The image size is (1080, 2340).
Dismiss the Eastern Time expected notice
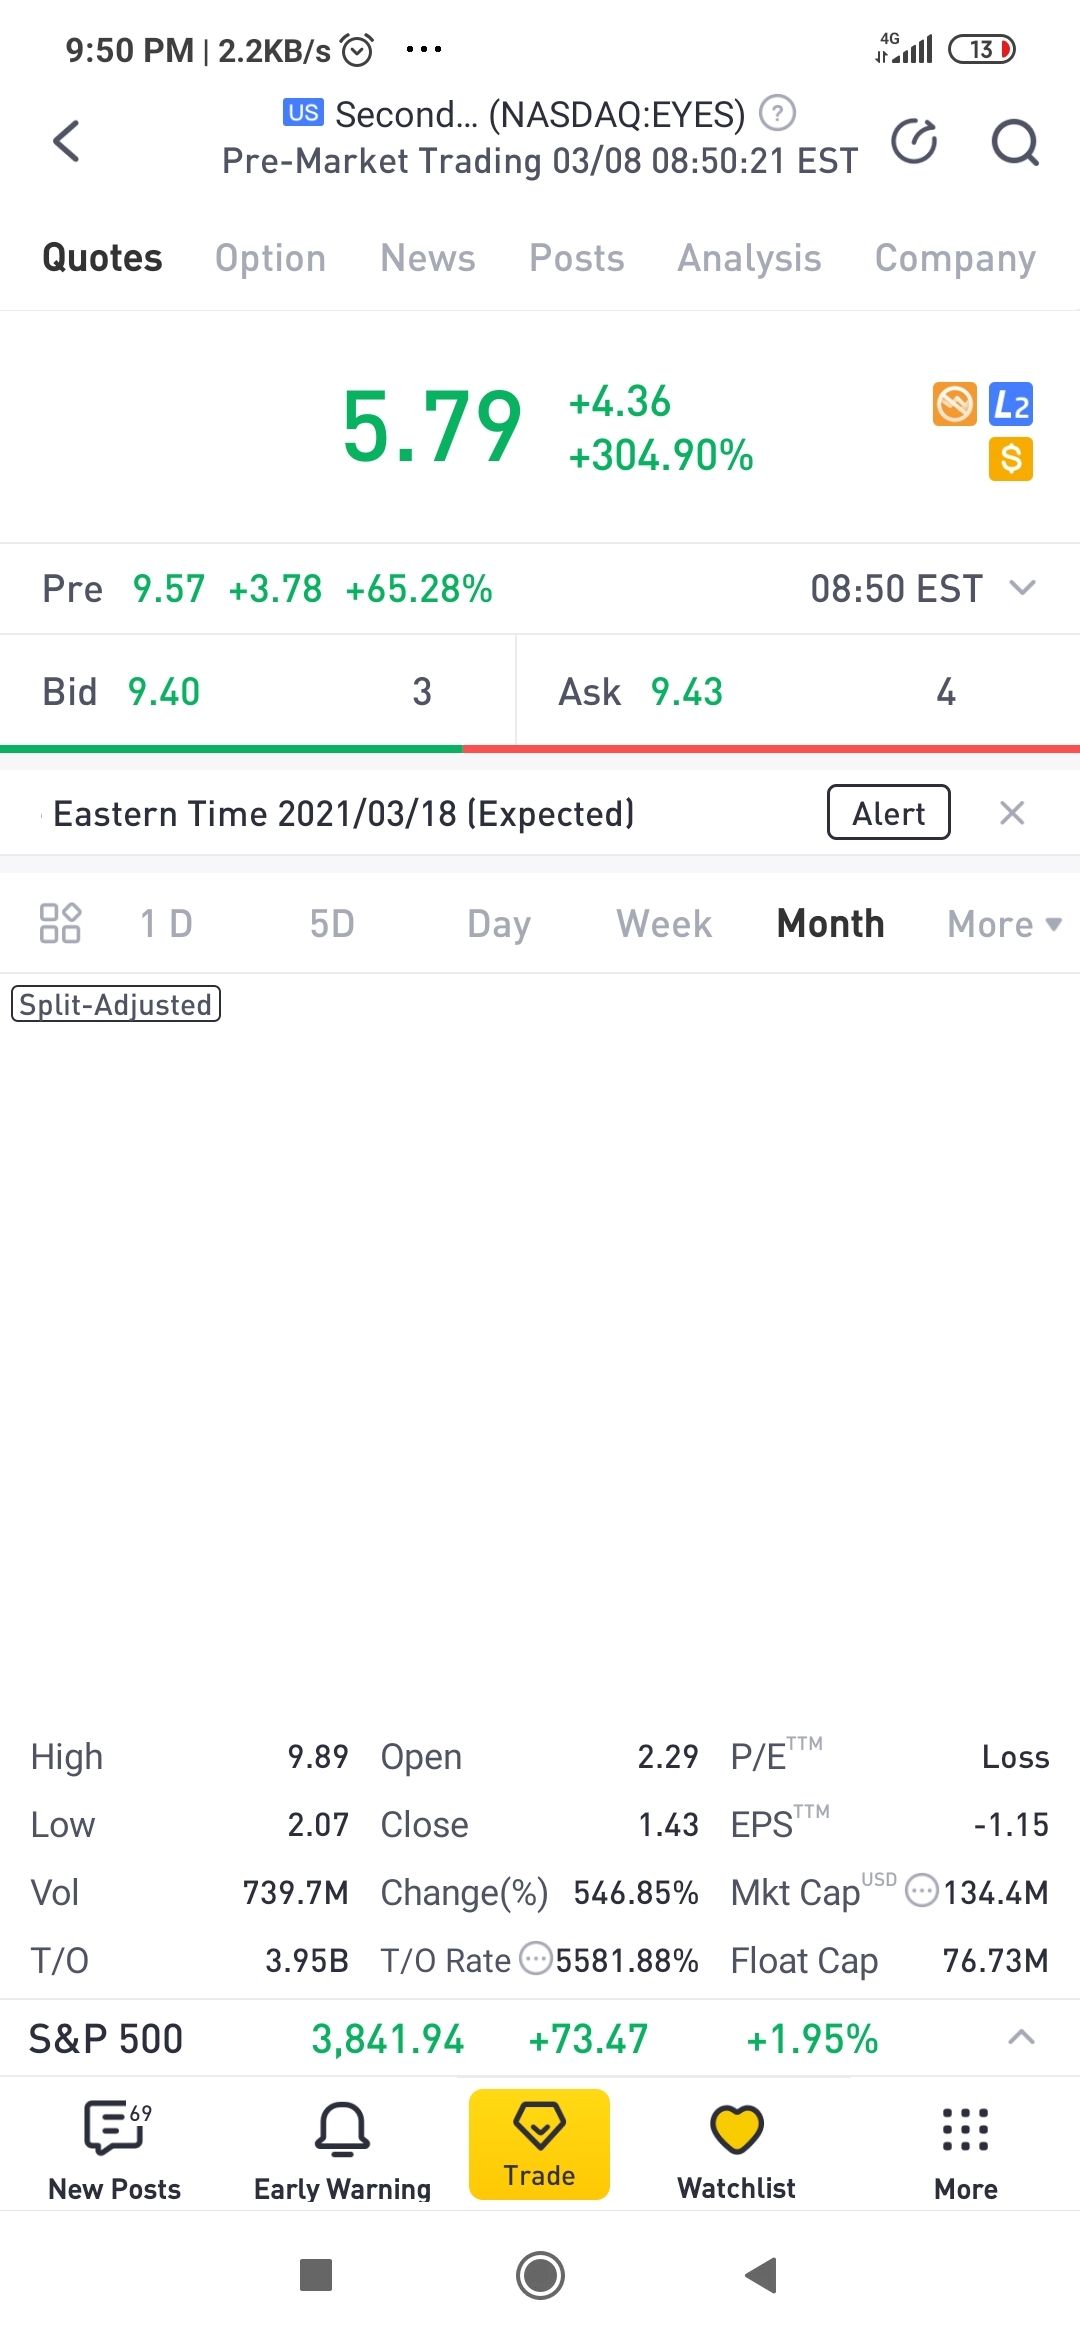click(1012, 813)
